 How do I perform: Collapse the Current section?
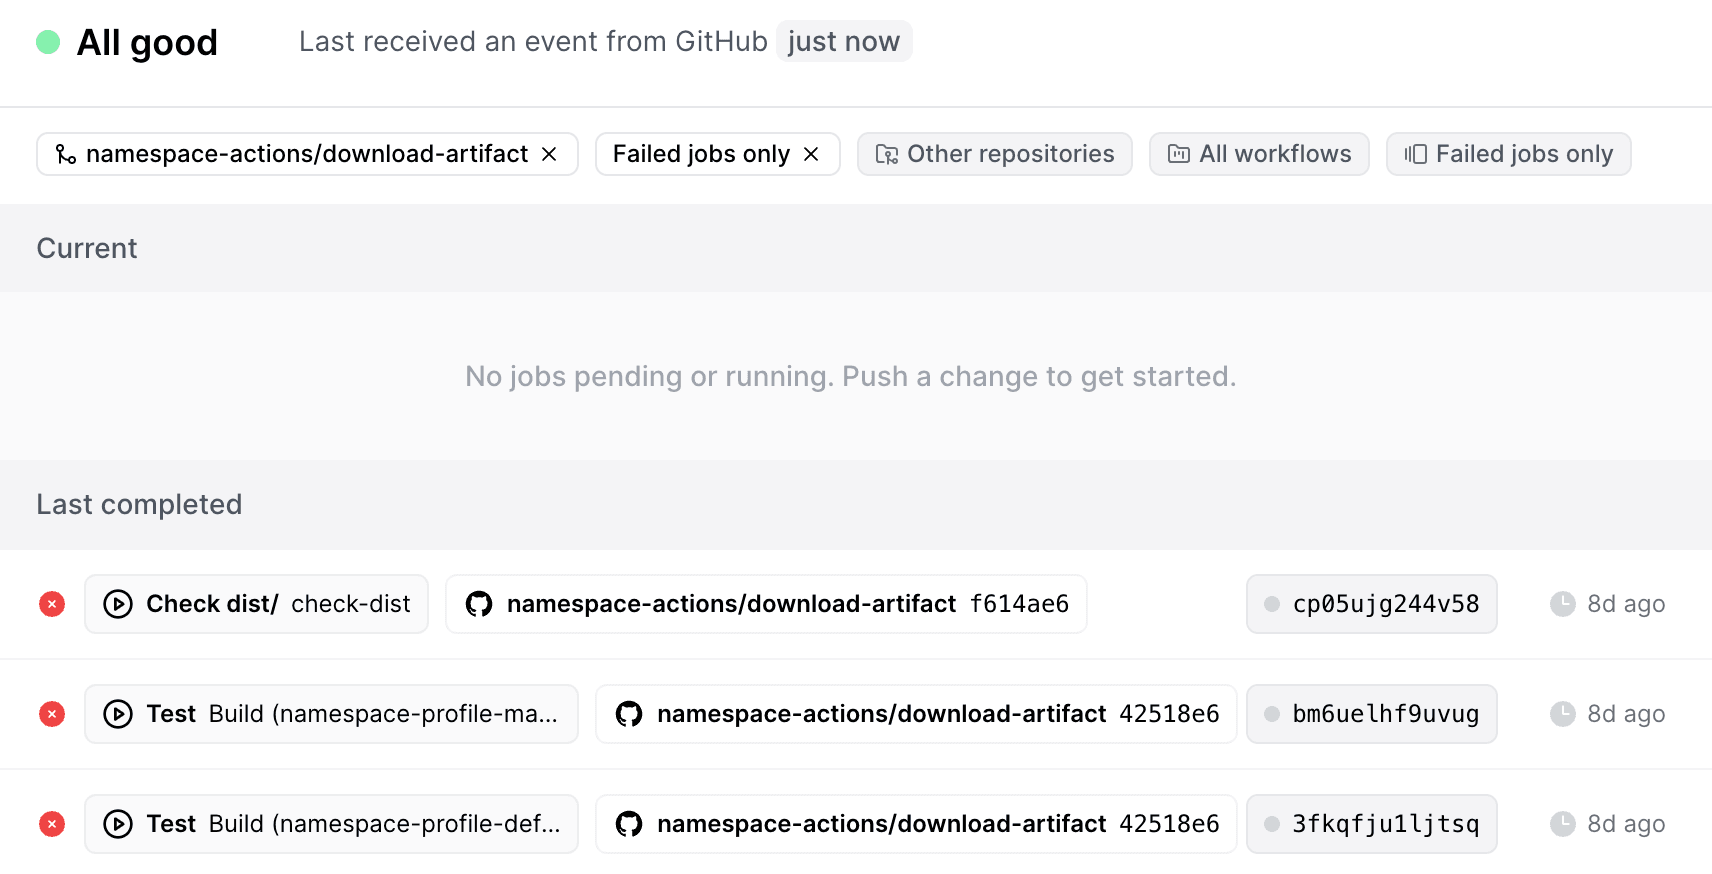[86, 248]
